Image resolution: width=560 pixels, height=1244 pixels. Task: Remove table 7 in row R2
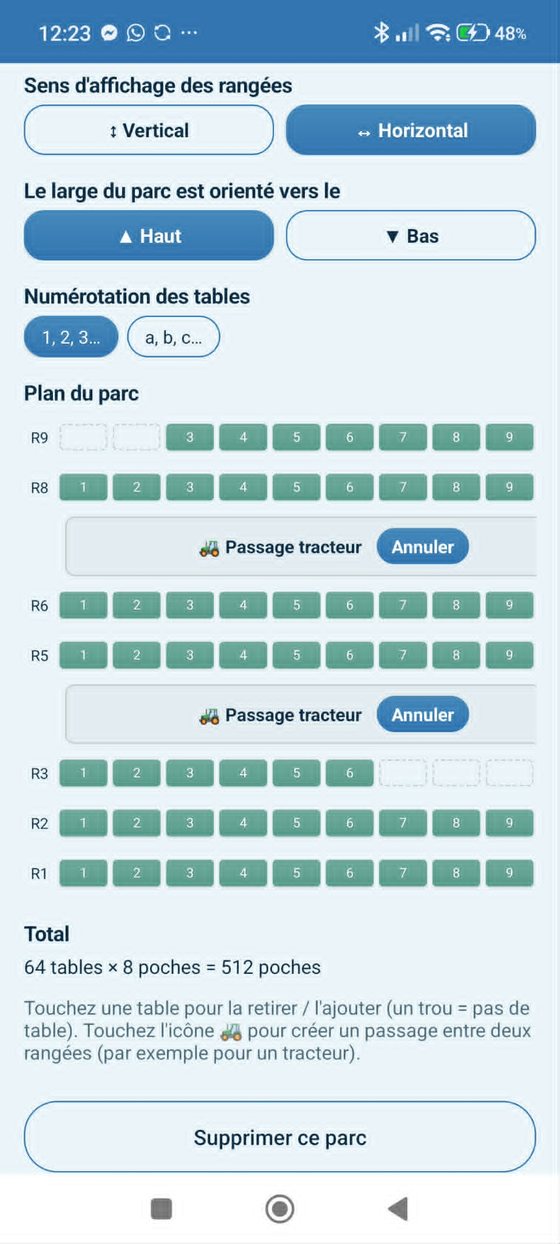pyautogui.click(x=403, y=823)
